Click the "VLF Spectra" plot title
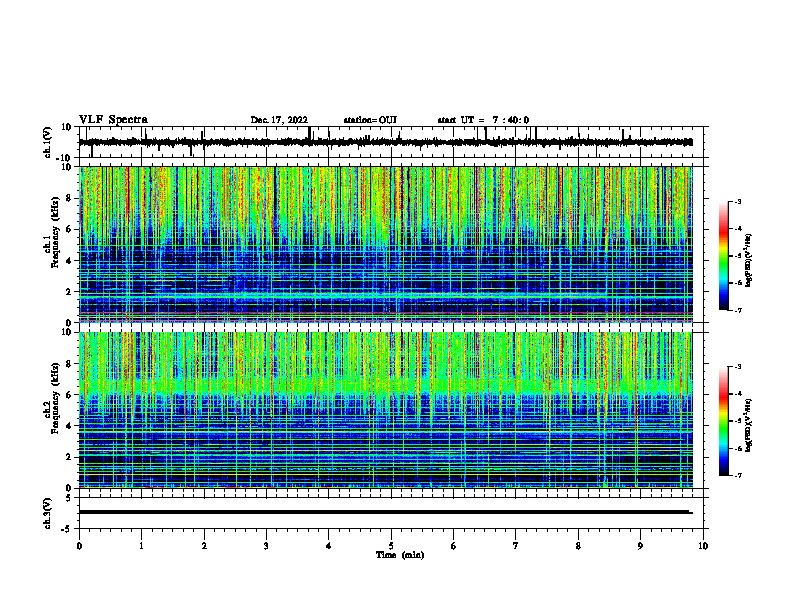 [113, 120]
